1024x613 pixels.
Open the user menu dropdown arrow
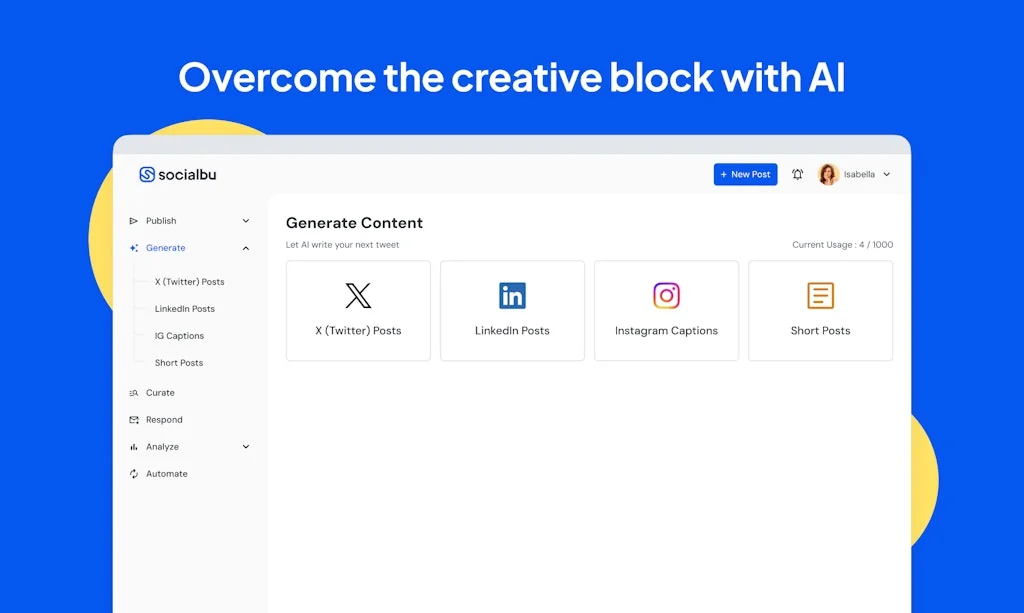point(886,175)
